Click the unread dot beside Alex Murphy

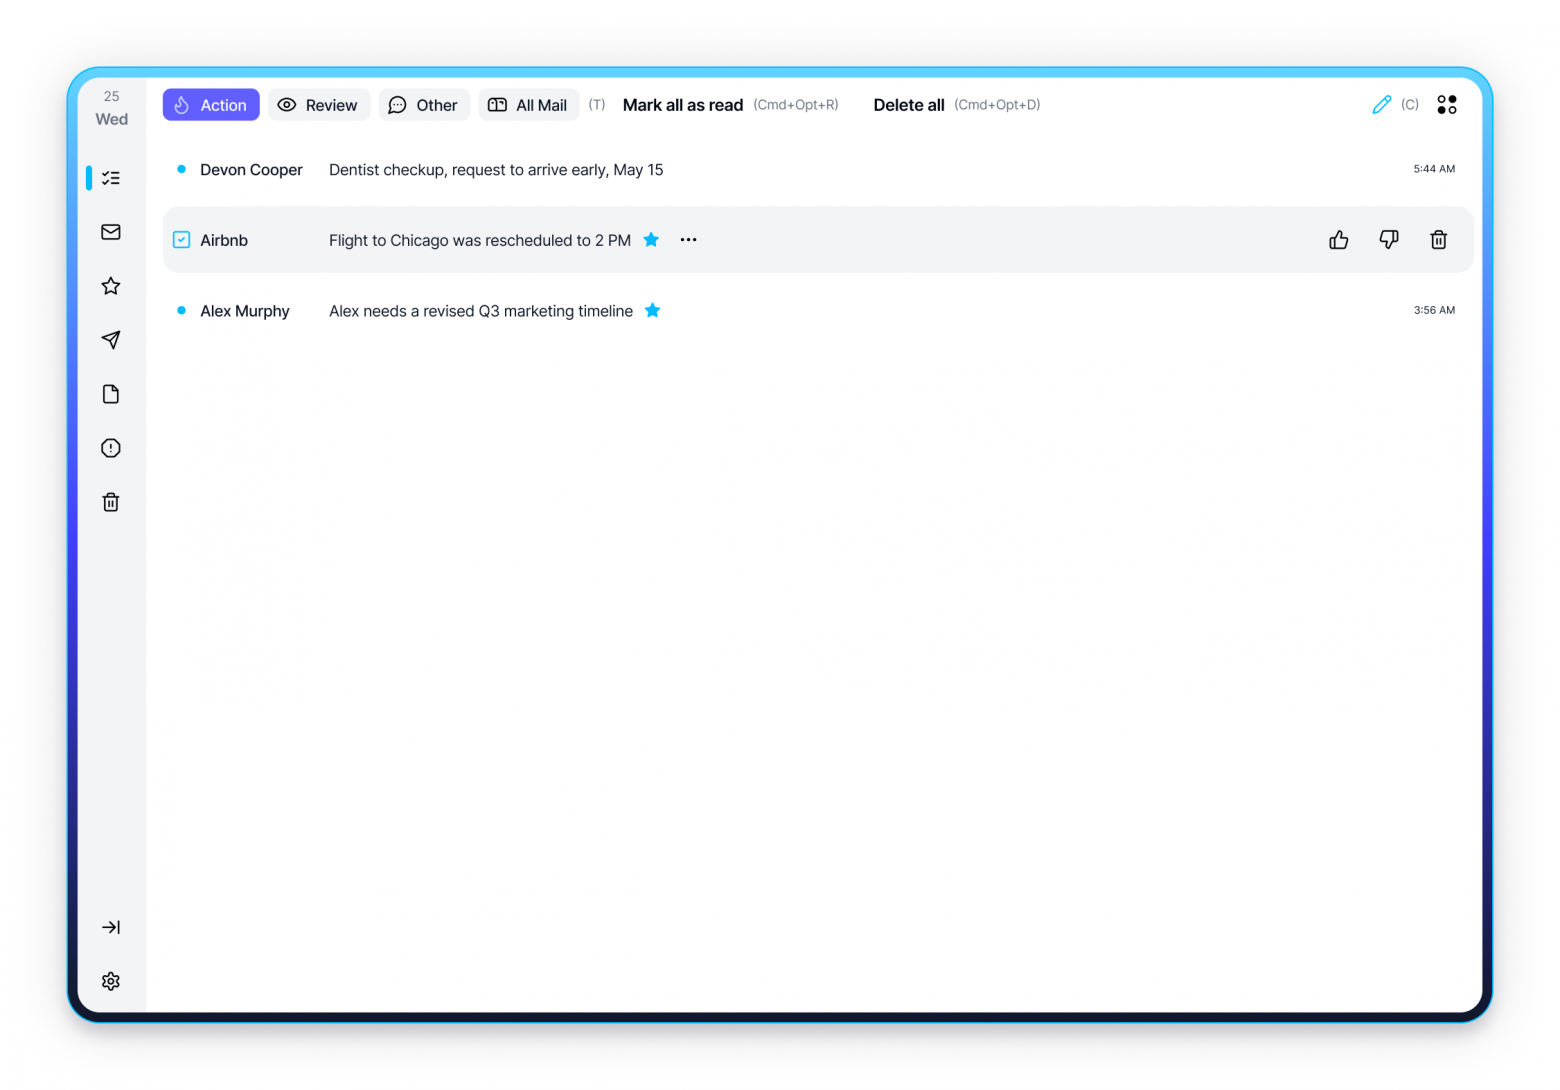coord(181,310)
